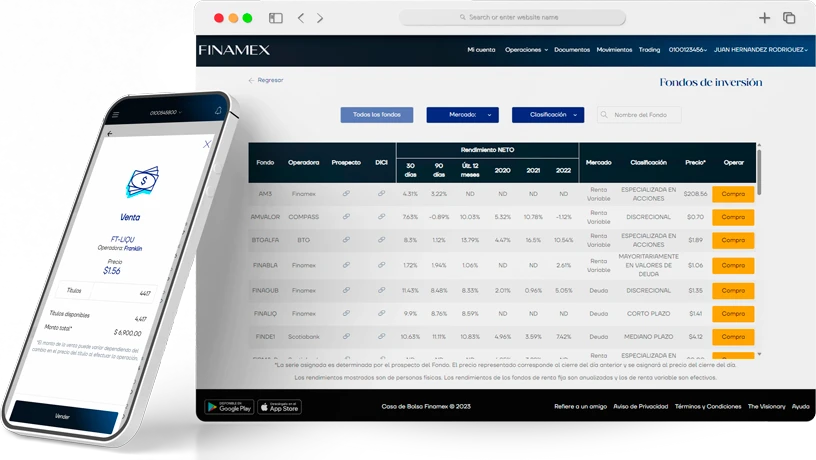The height and width of the screenshot is (460, 816).
Task: Open the FINALIQ fund Prospecto link icon
Action: coord(346,313)
